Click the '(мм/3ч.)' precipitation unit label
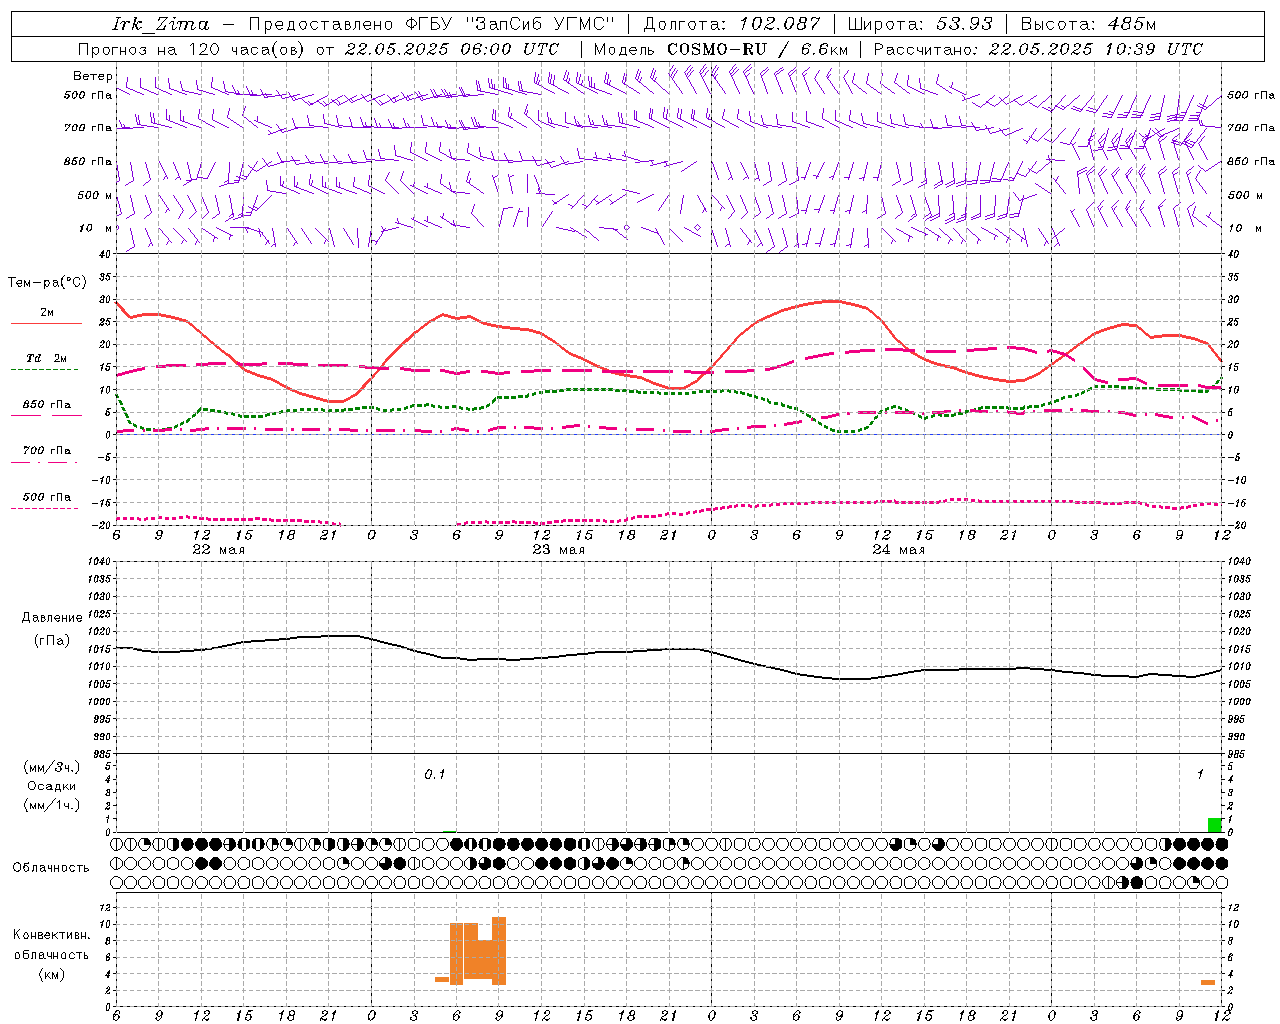The height and width of the screenshot is (1024, 1280). (52, 767)
